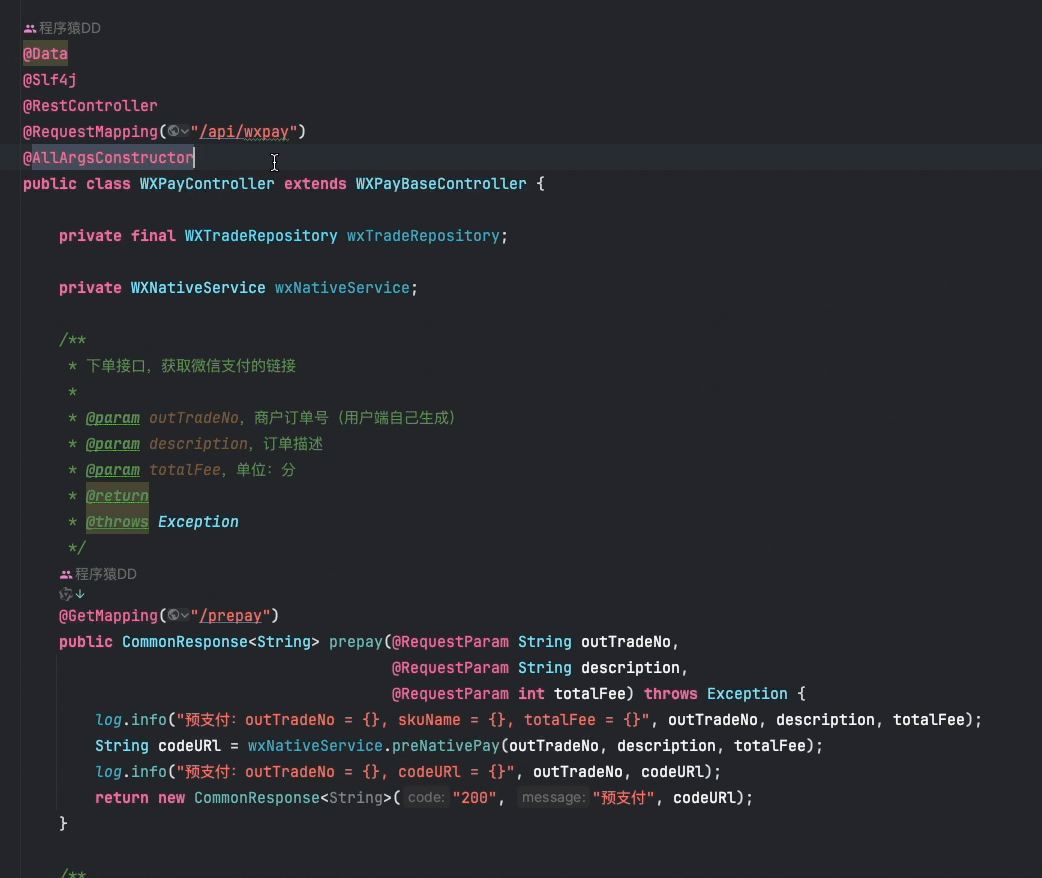Click the AI hexagon inlay icon above @GetMapping

coord(66,594)
